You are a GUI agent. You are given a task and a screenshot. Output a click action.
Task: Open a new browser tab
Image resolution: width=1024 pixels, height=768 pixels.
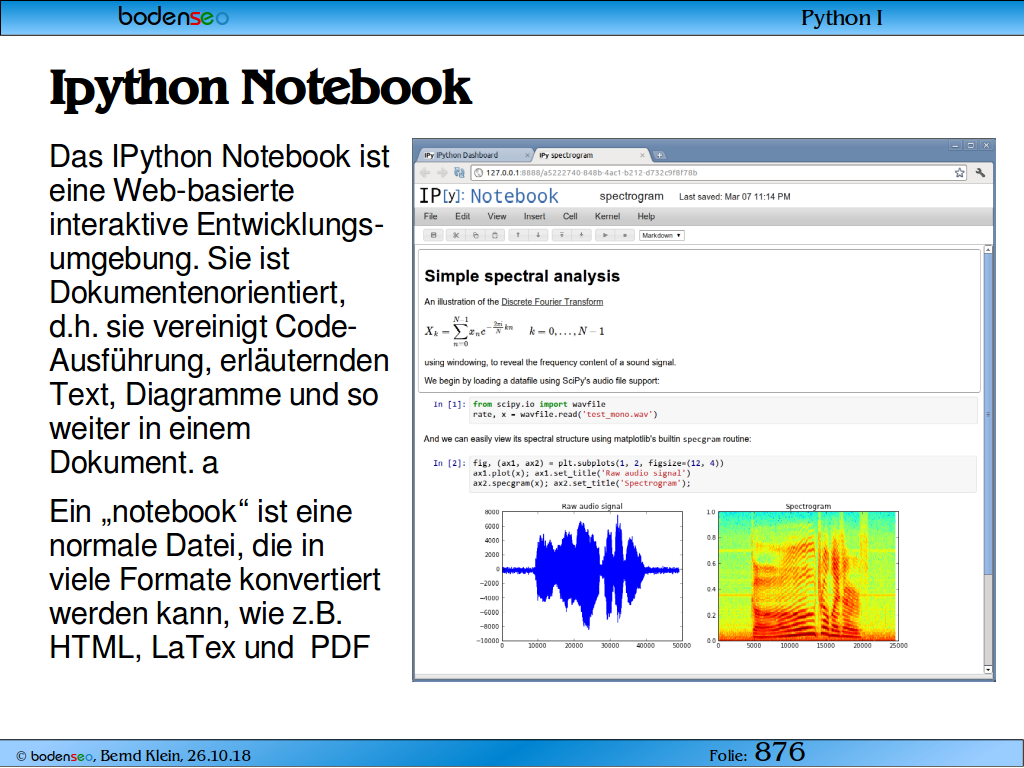[660, 155]
